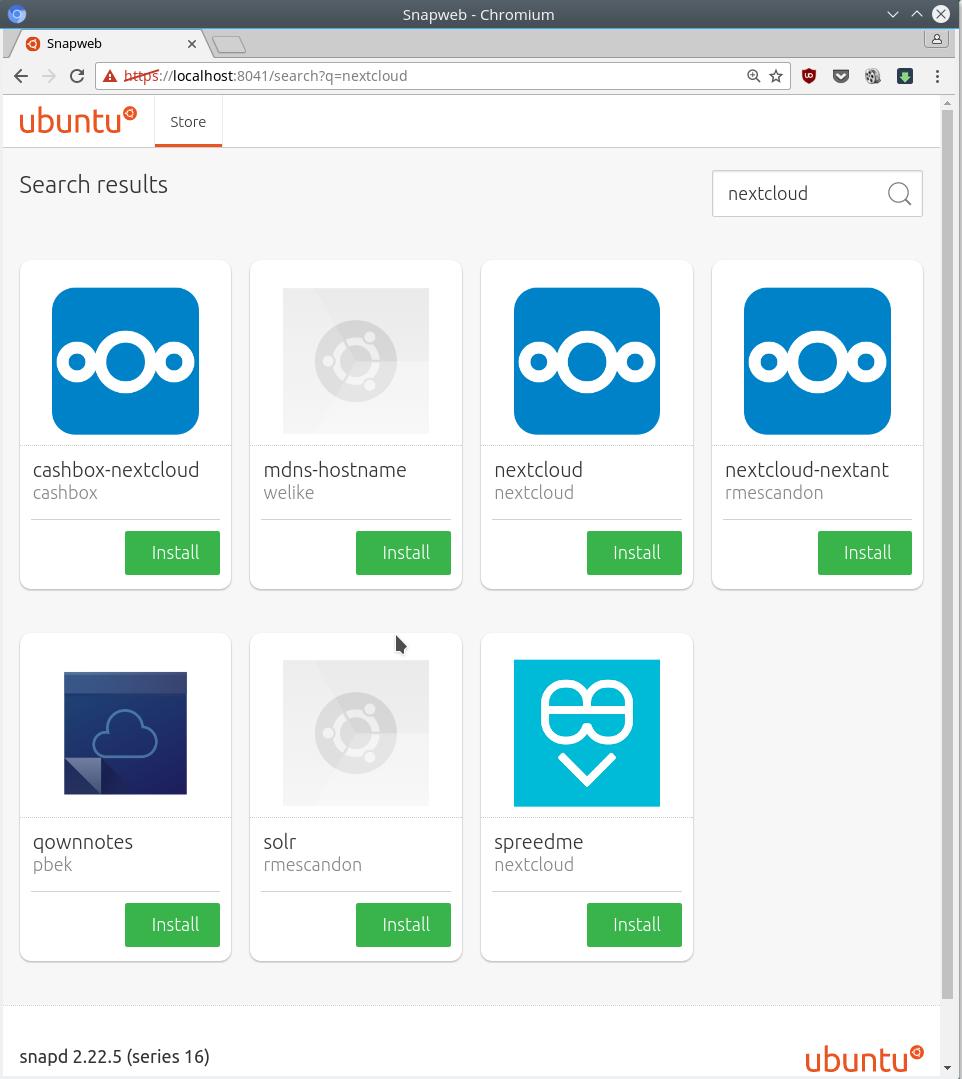The width and height of the screenshot is (962, 1079).
Task: Go back with the browser back arrow
Action: tap(21, 76)
